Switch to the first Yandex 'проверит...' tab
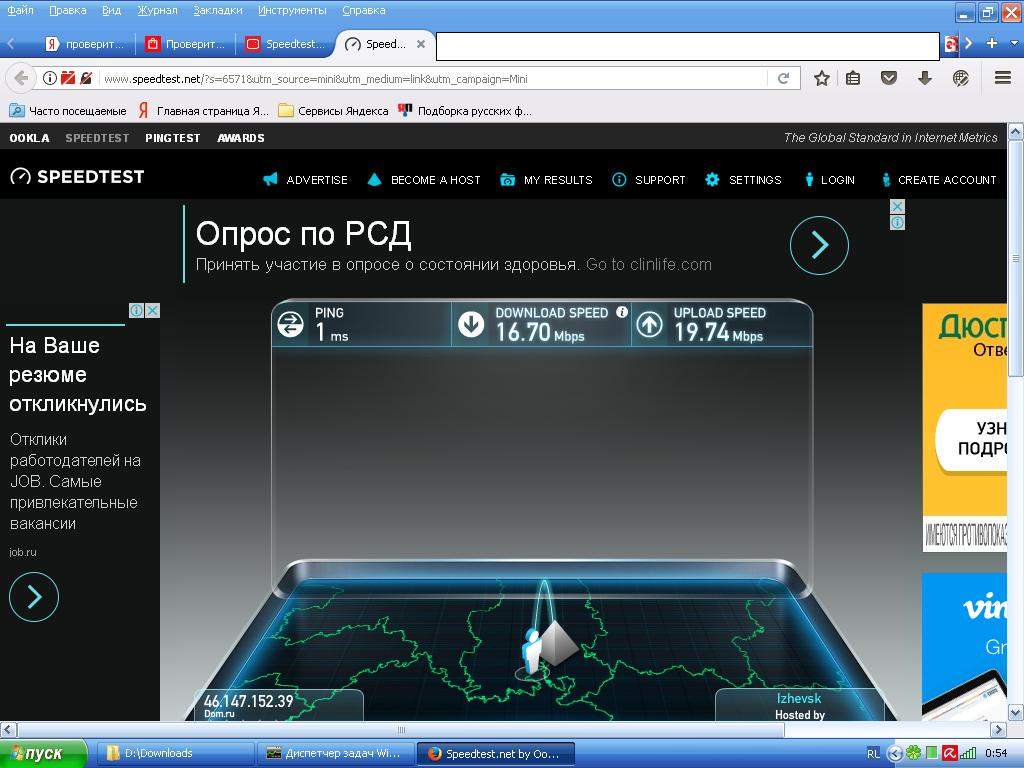The image size is (1024, 768). tap(85, 44)
